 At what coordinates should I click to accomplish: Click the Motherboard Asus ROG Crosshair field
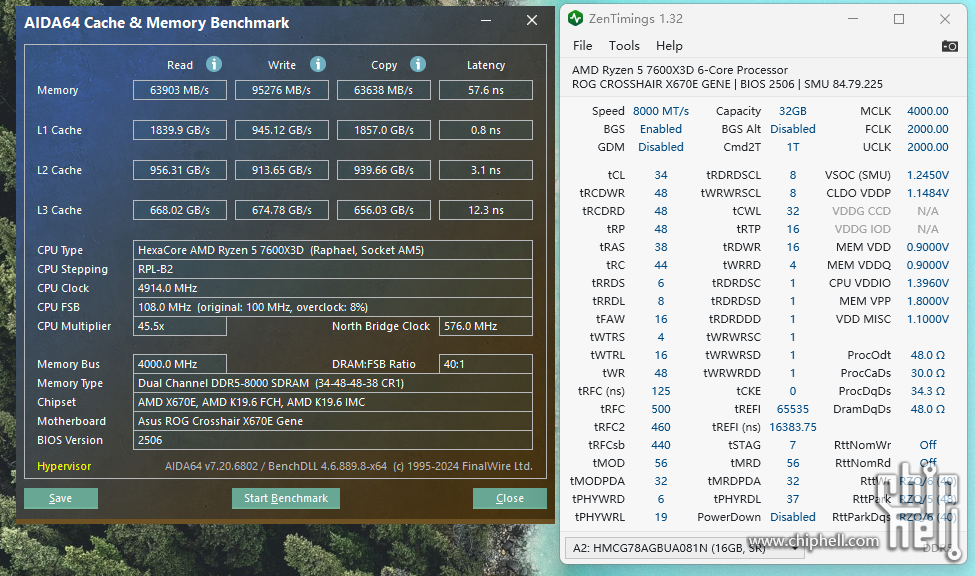click(x=333, y=421)
